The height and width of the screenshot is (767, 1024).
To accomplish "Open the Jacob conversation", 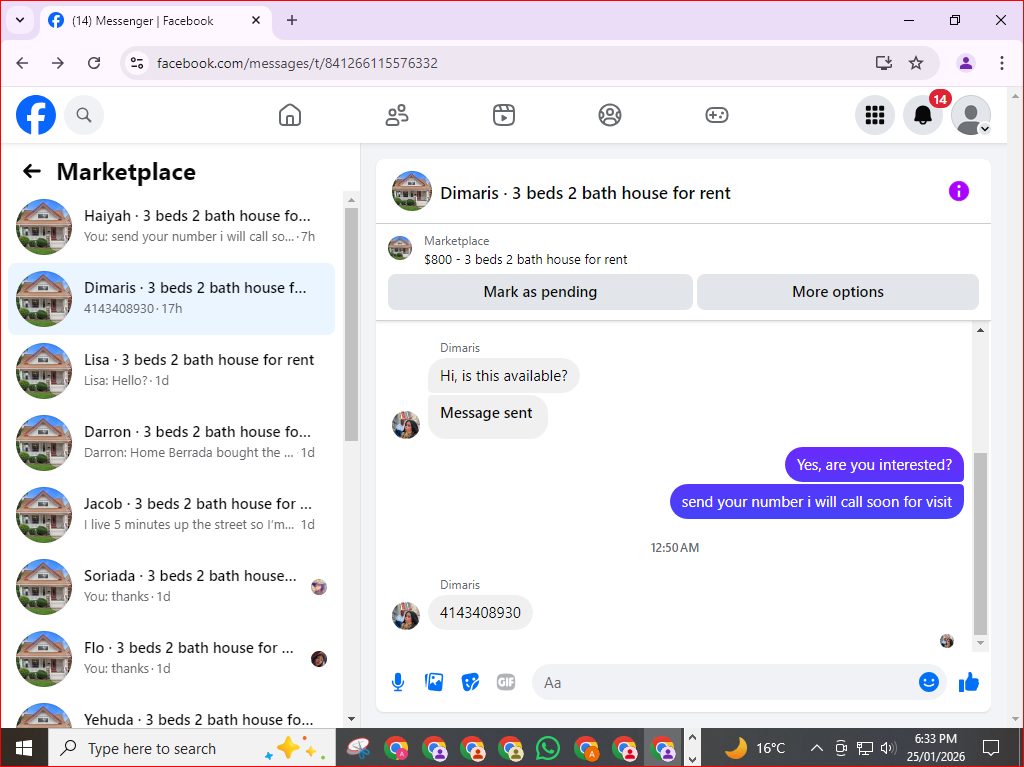I will 172,514.
